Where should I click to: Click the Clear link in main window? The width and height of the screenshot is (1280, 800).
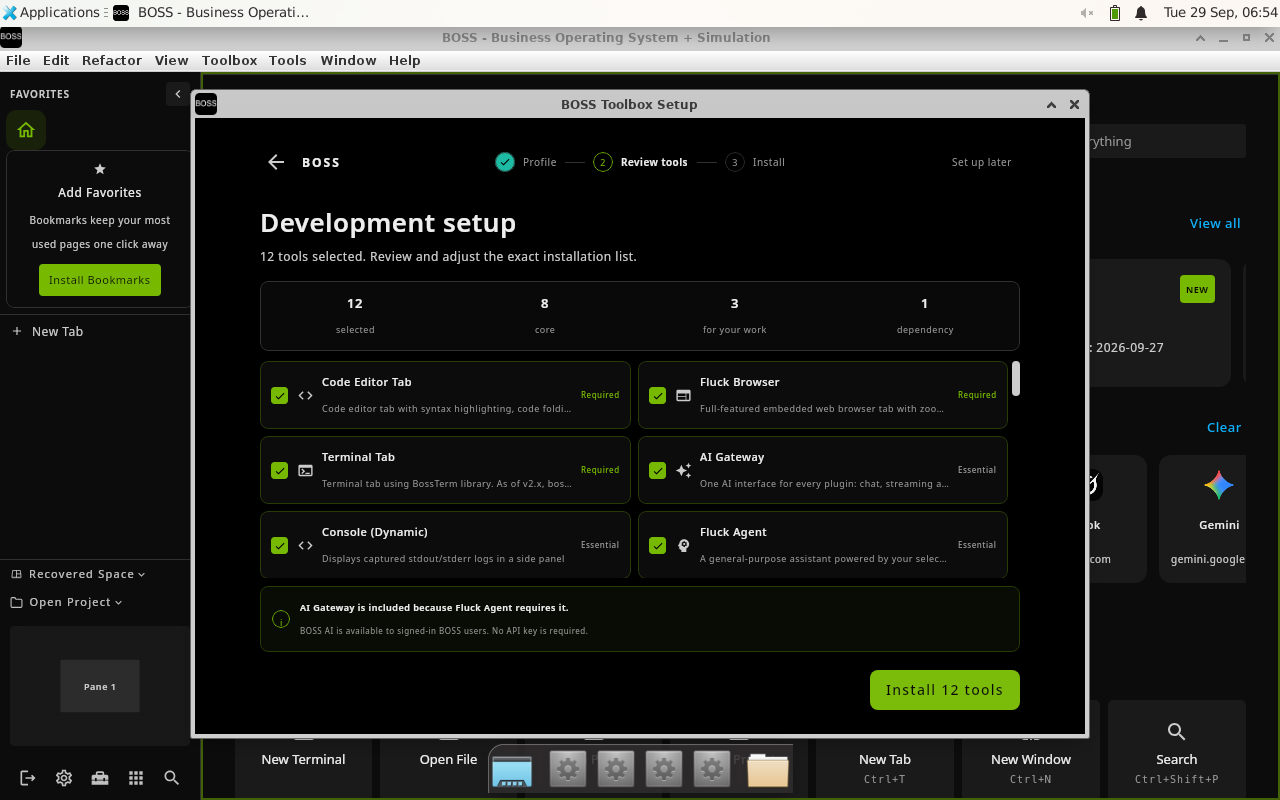tap(1224, 427)
